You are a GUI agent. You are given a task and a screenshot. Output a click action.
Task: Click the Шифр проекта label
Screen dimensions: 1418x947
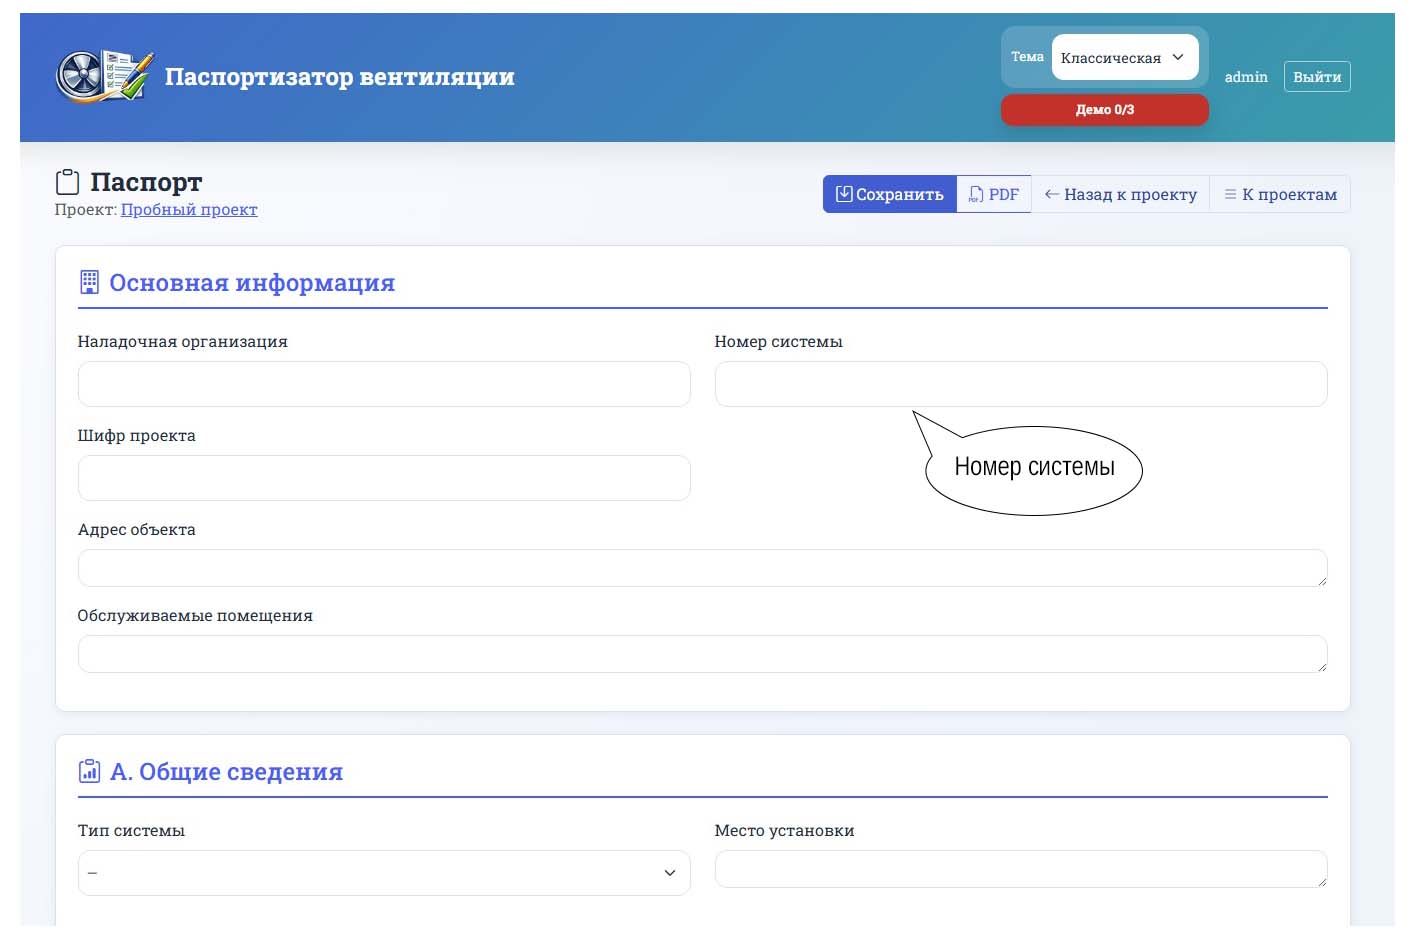(x=137, y=436)
